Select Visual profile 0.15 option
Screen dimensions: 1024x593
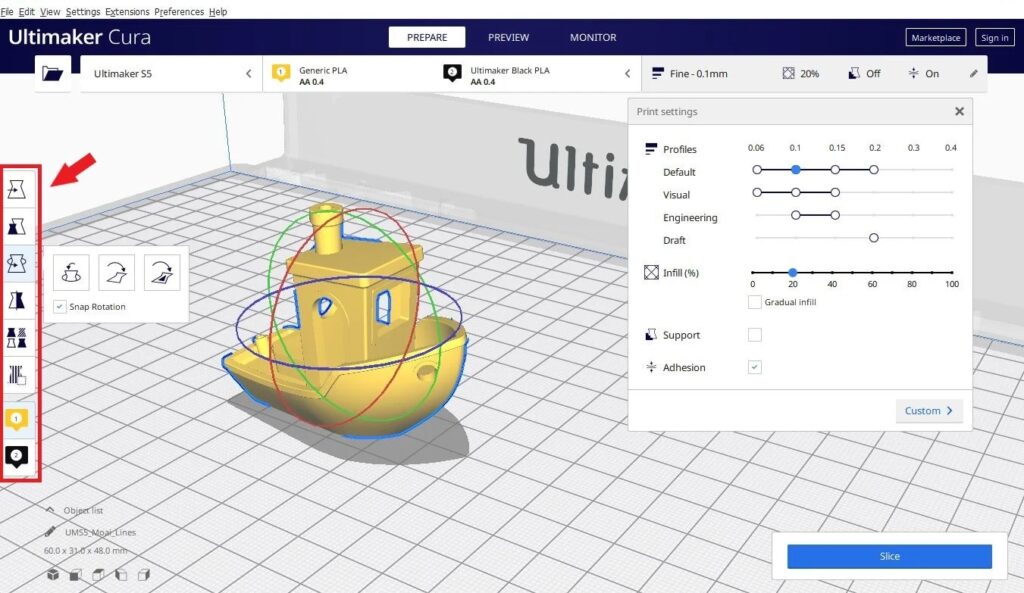[835, 193]
